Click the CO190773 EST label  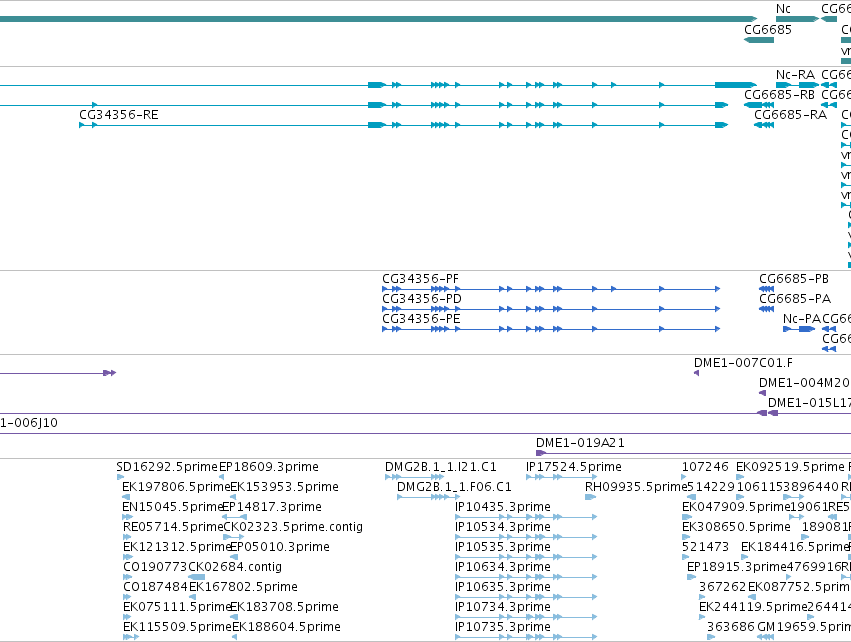[155, 567]
